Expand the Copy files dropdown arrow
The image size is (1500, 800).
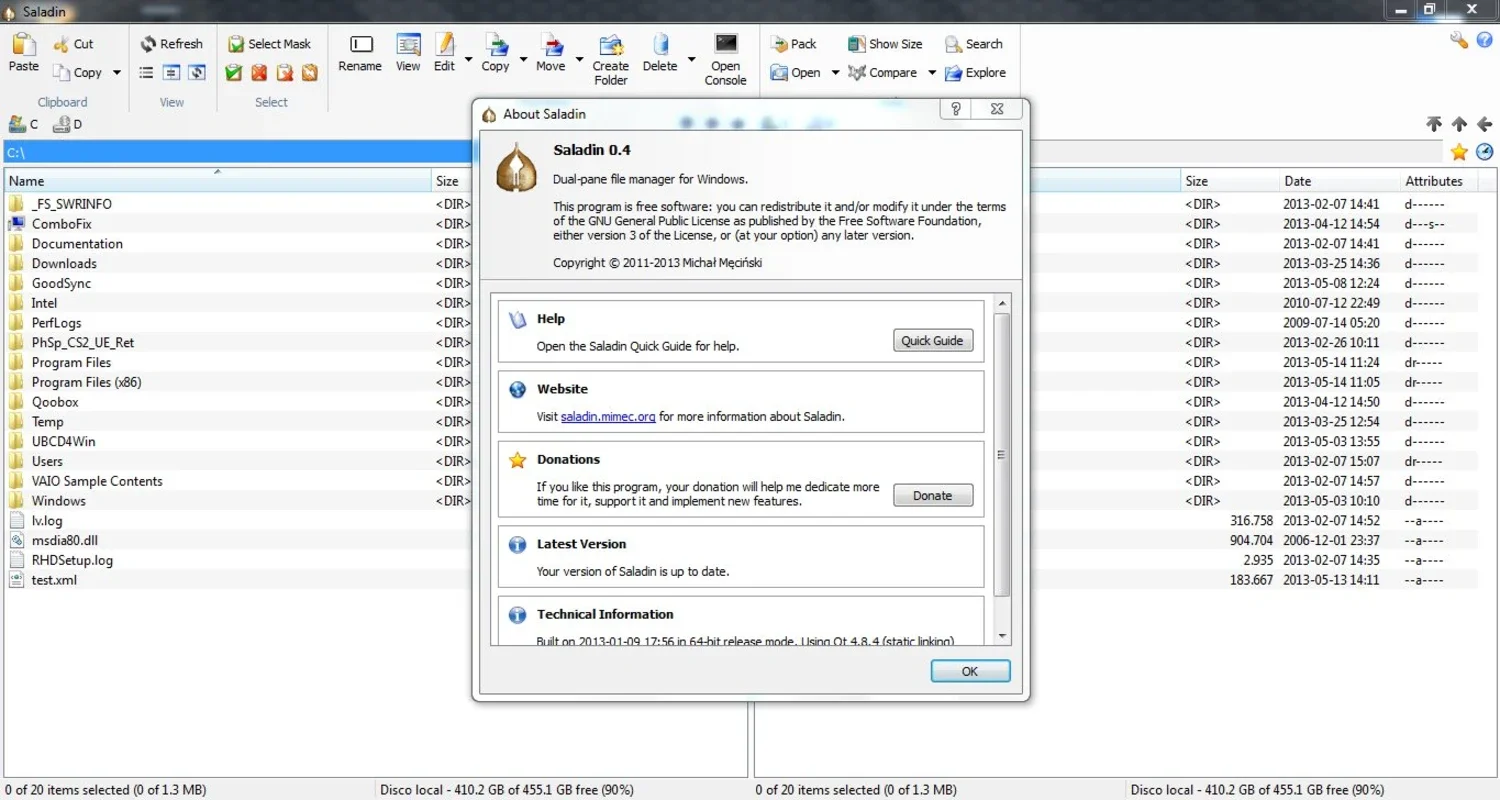522,60
